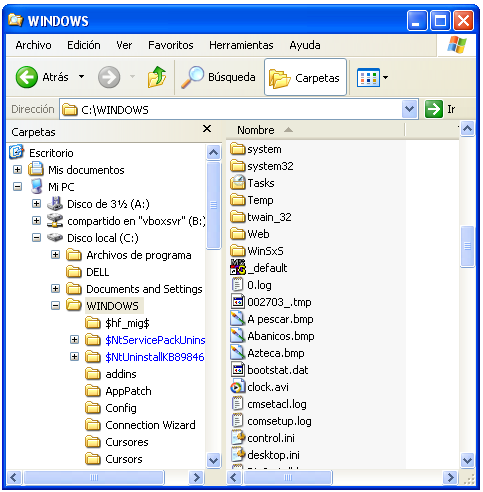Viewport: 483px width, 492px height.
Task: Select the Tasks scheduled folder icon
Action: pyautogui.click(x=238, y=183)
